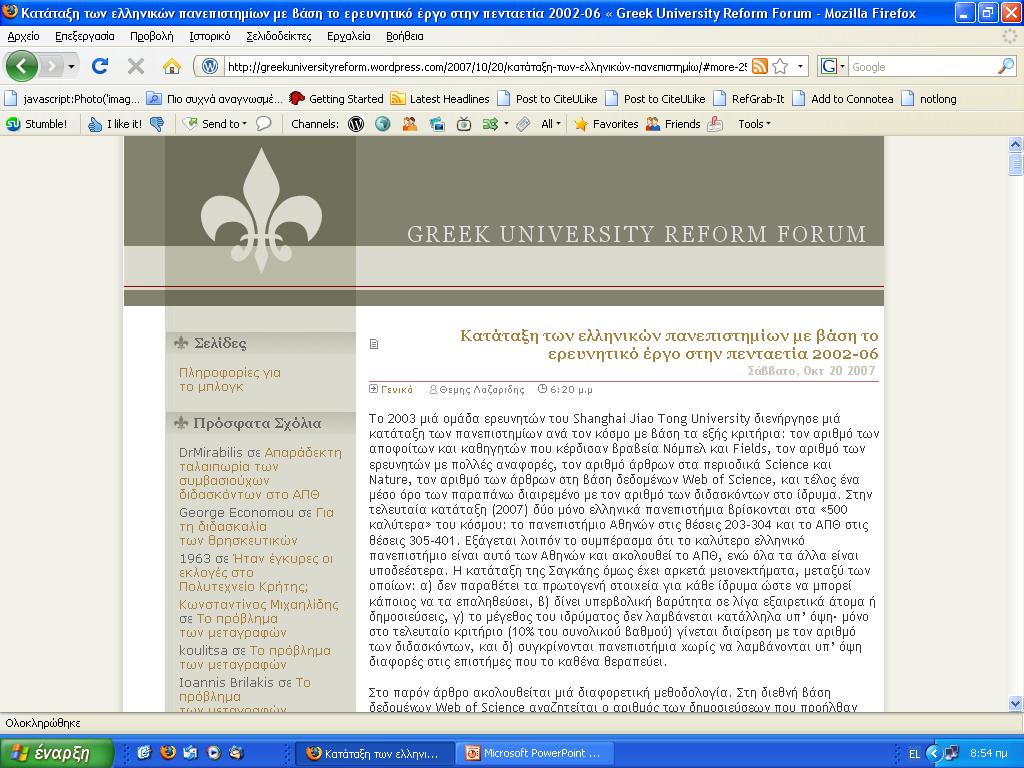Open the back/forward history dropdown arrow
Screen dimensions: 1024x768
point(71,66)
